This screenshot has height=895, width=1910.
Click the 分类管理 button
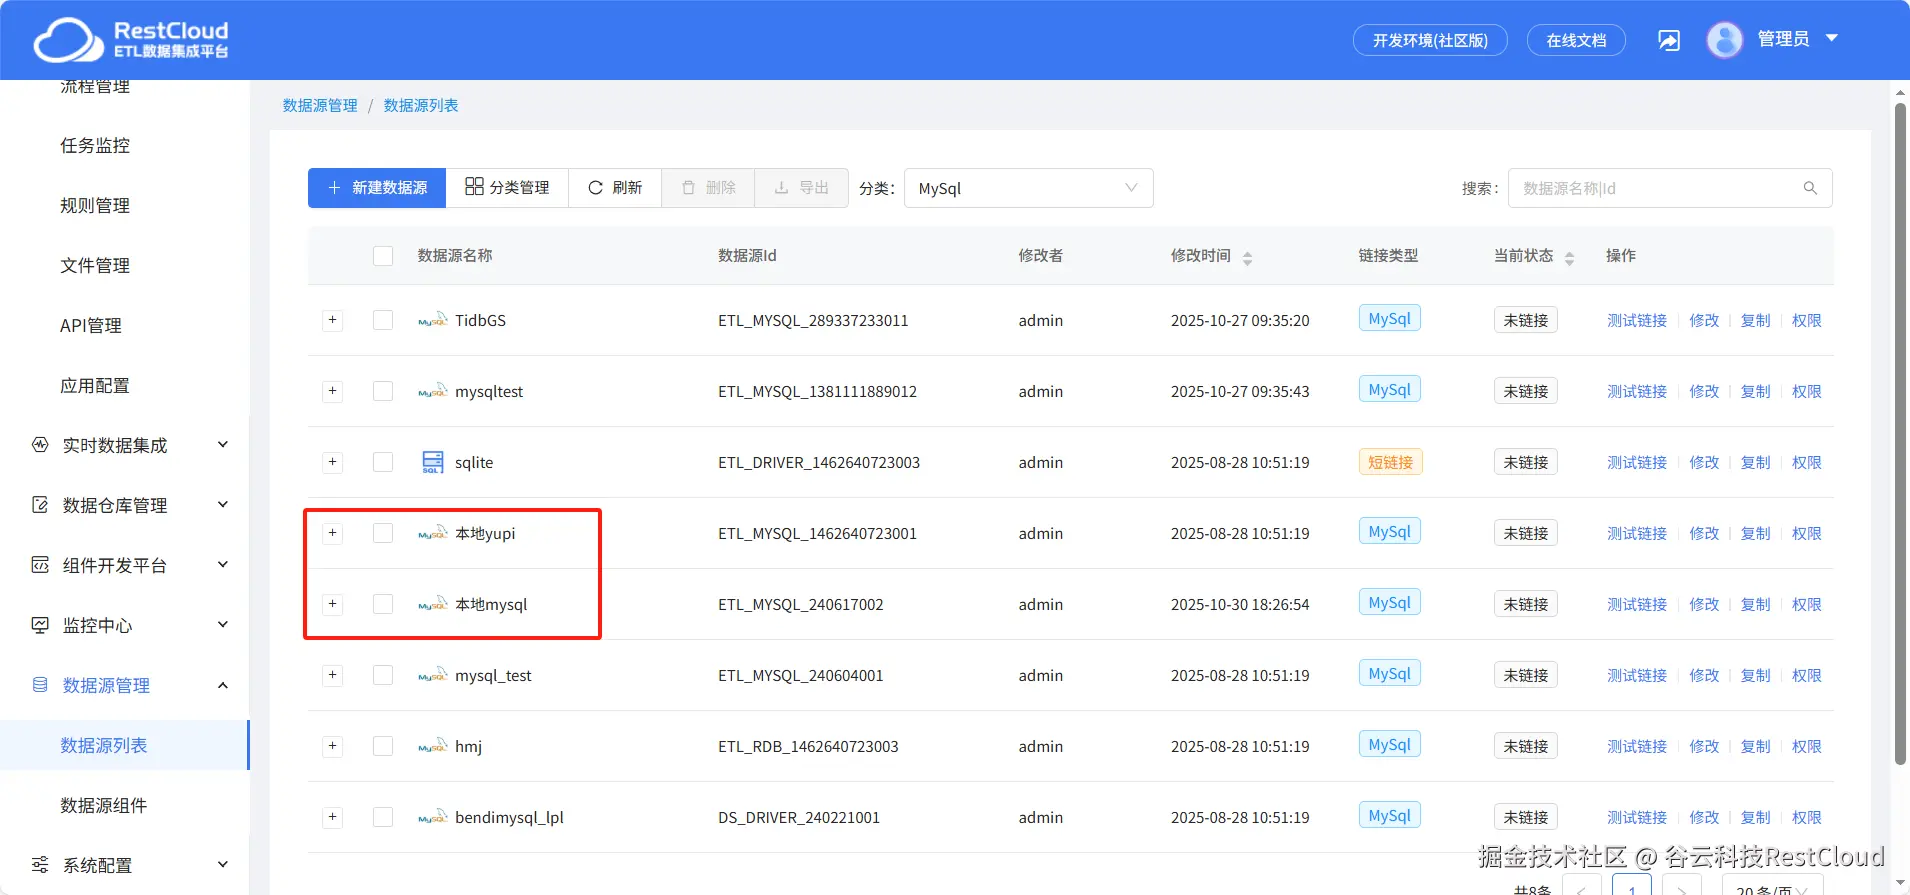(x=507, y=188)
